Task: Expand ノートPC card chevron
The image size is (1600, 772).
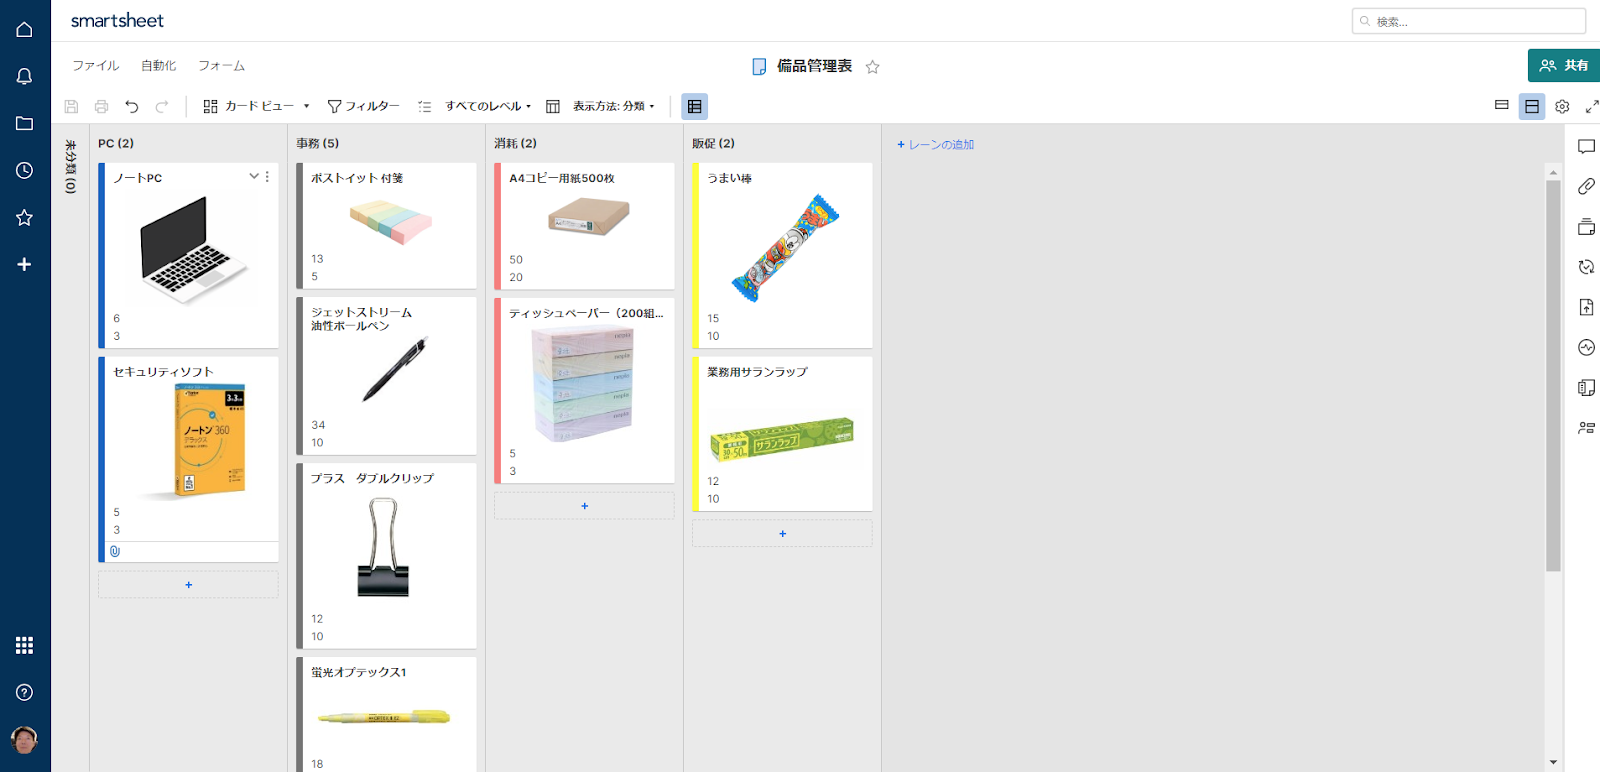Action: [x=254, y=176]
